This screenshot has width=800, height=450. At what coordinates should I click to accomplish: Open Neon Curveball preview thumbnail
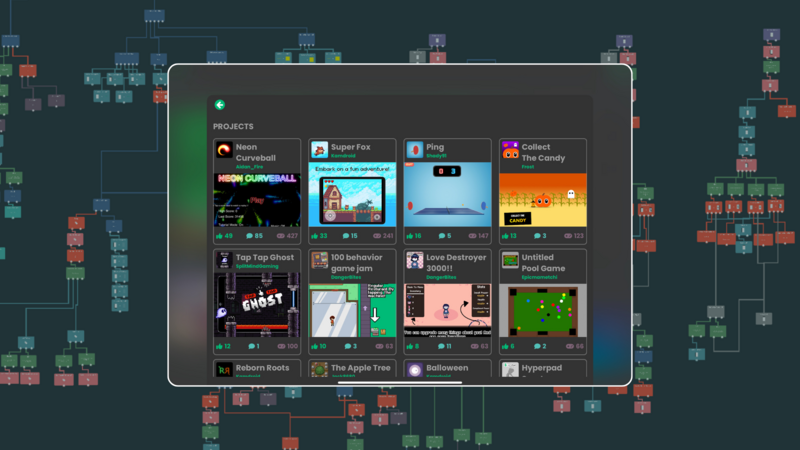(257, 200)
